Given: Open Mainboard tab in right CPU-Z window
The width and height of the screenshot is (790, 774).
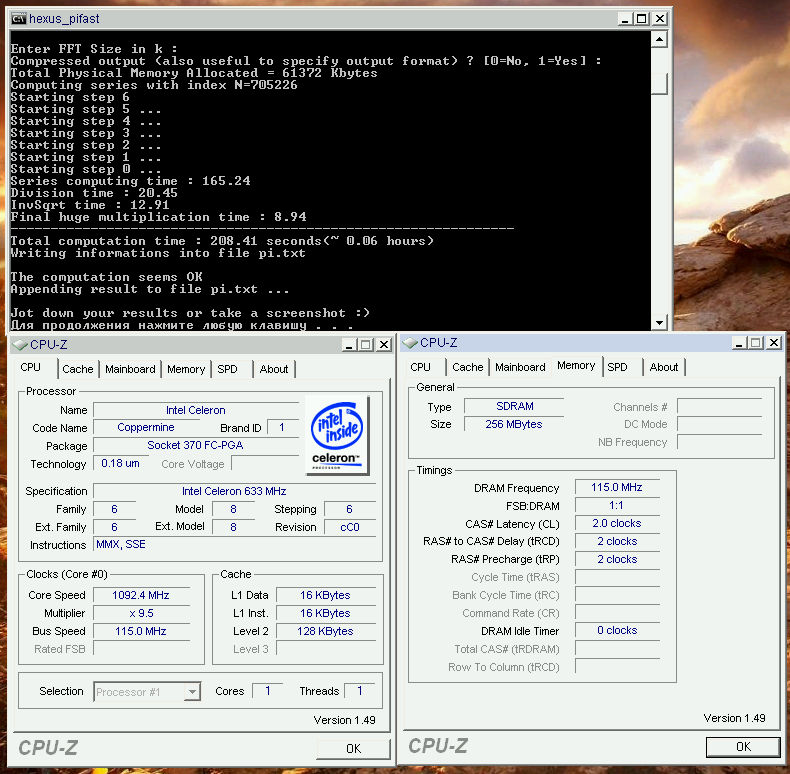Looking at the screenshot, I should [520, 367].
